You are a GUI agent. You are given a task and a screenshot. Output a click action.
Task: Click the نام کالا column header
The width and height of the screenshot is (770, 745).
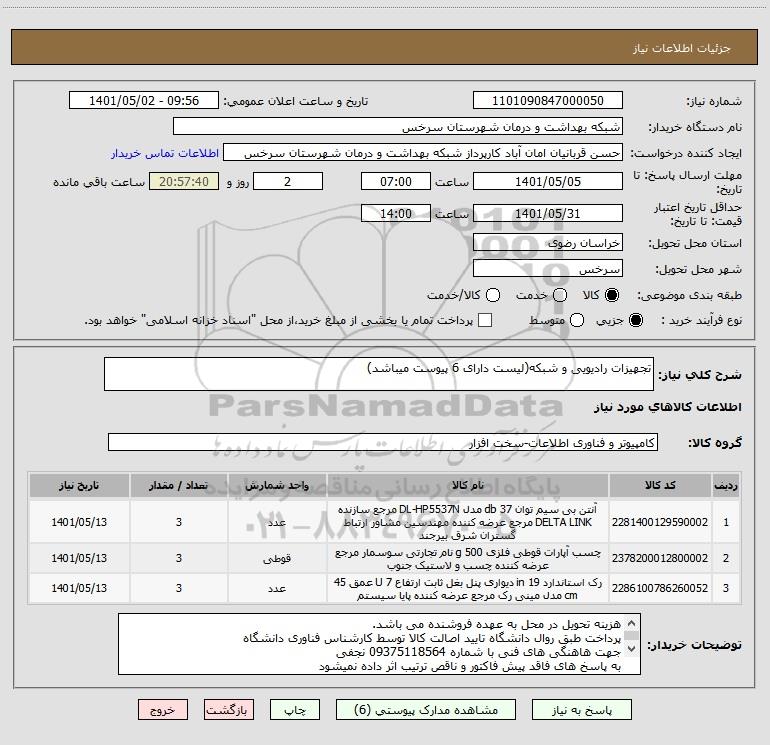coord(468,486)
